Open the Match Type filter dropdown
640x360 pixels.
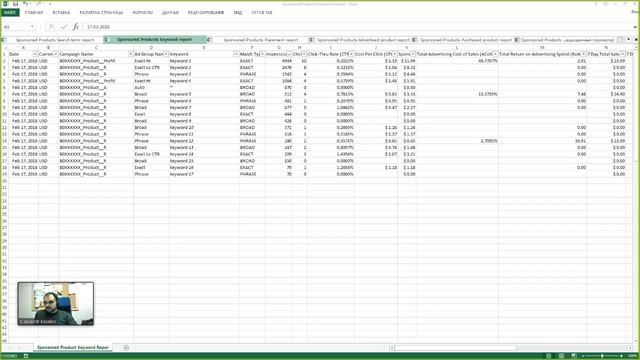(x=262, y=54)
